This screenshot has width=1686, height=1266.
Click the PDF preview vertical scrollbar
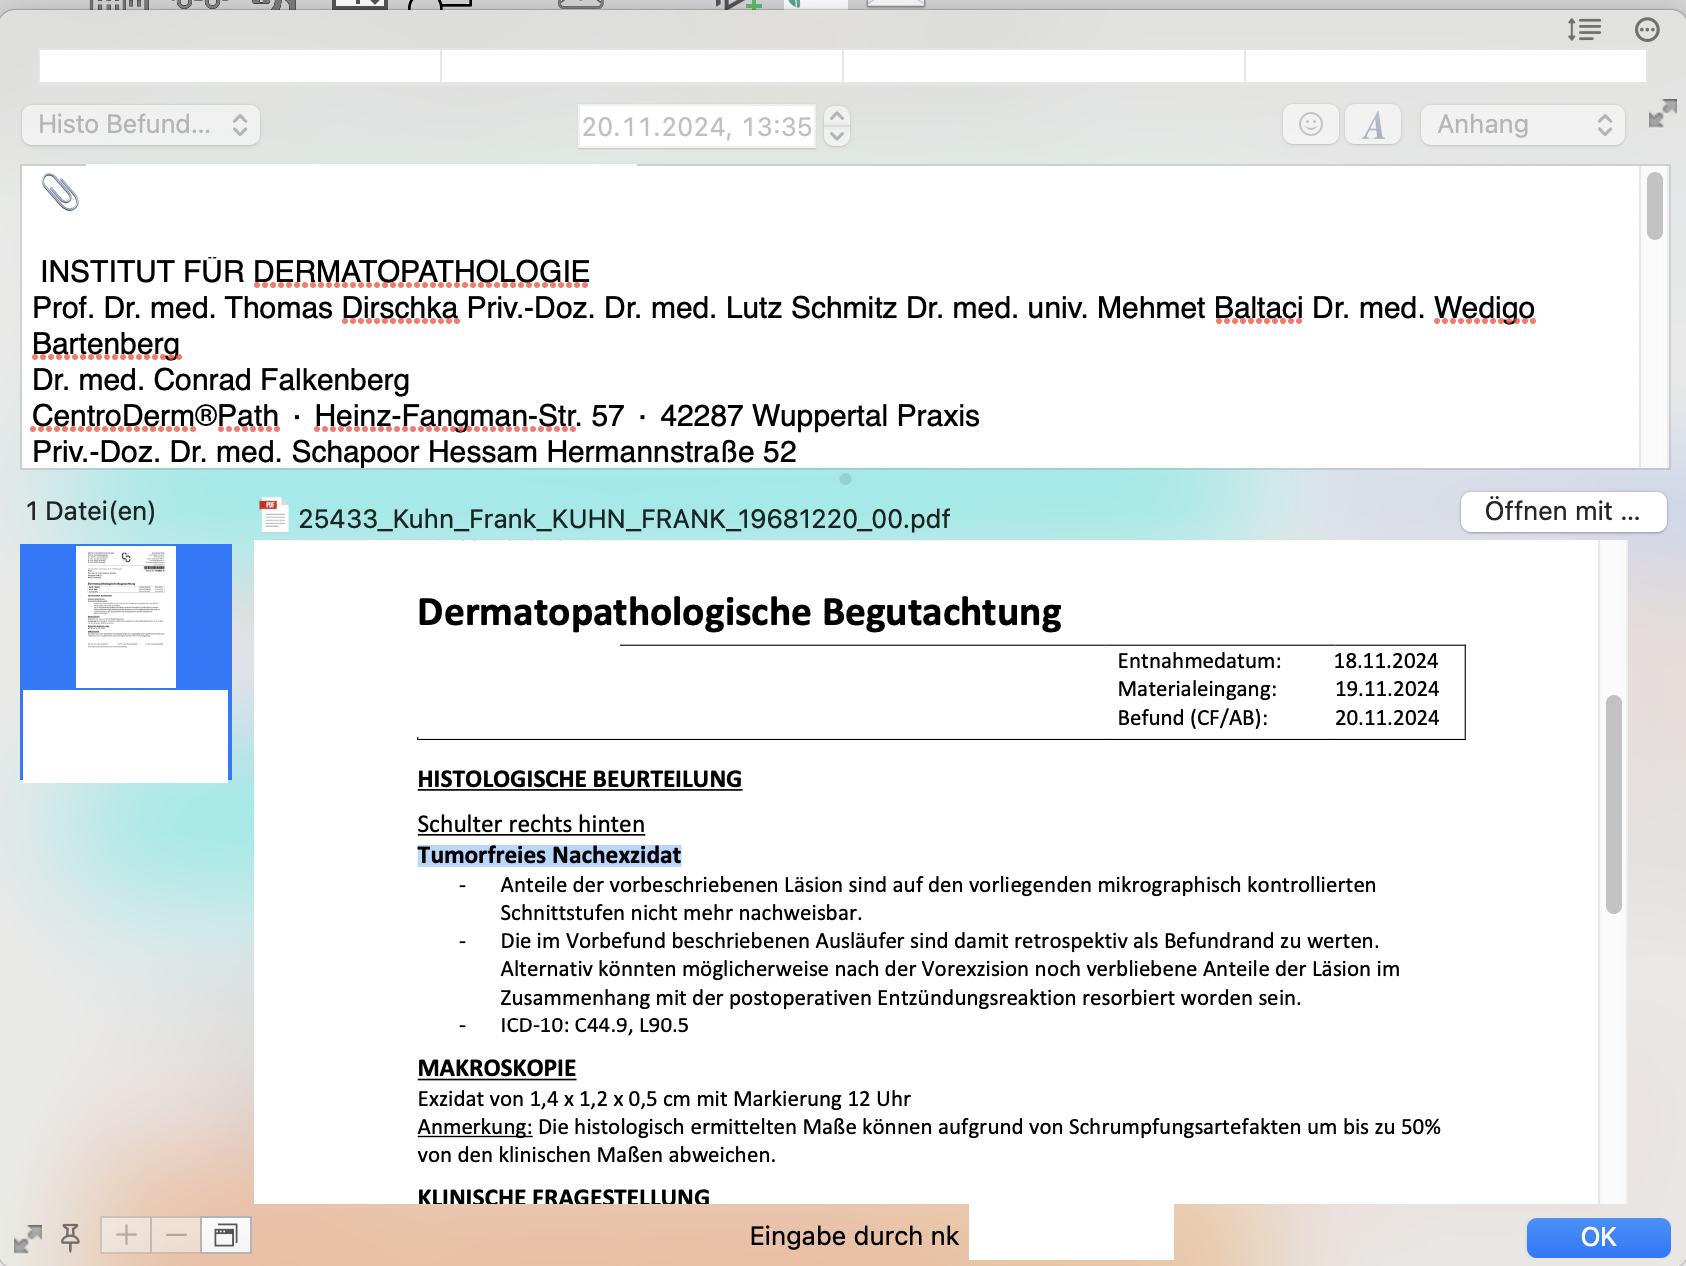coord(1613,804)
